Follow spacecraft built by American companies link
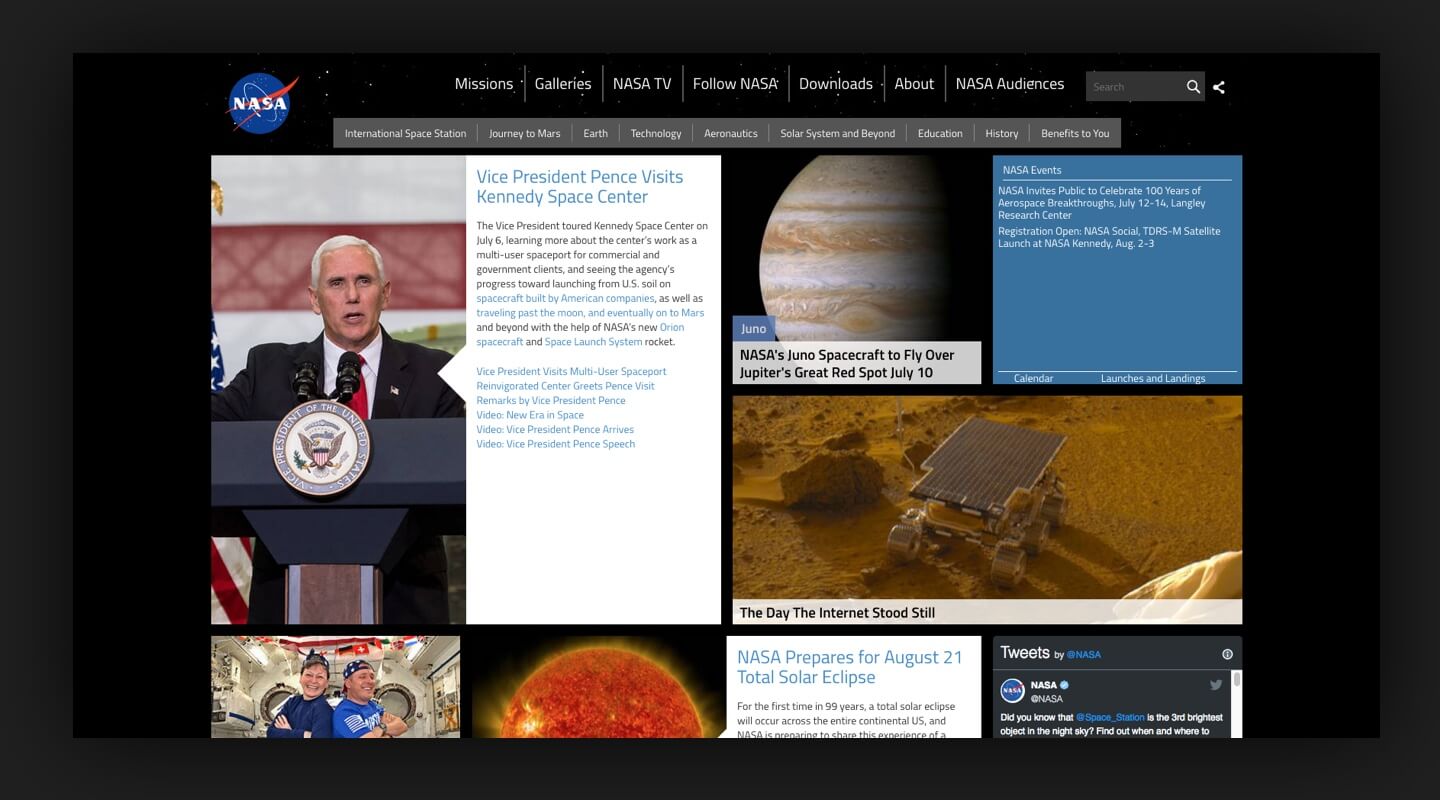Image resolution: width=1440 pixels, height=800 pixels. coord(565,298)
